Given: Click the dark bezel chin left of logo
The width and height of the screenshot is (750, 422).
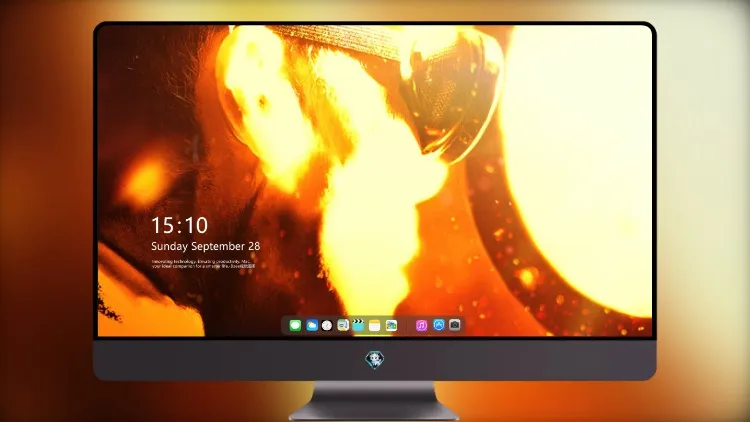Looking at the screenshot, I should [230, 360].
